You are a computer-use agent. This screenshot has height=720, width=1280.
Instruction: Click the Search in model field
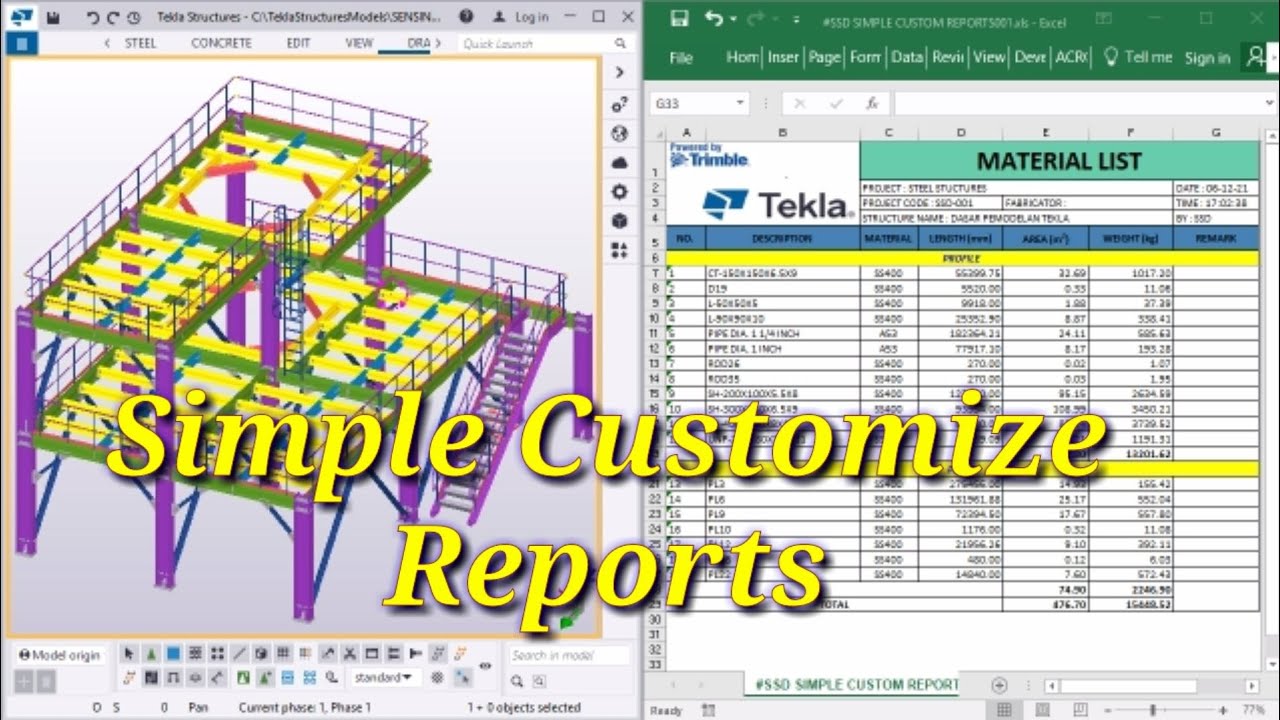[x=569, y=656]
